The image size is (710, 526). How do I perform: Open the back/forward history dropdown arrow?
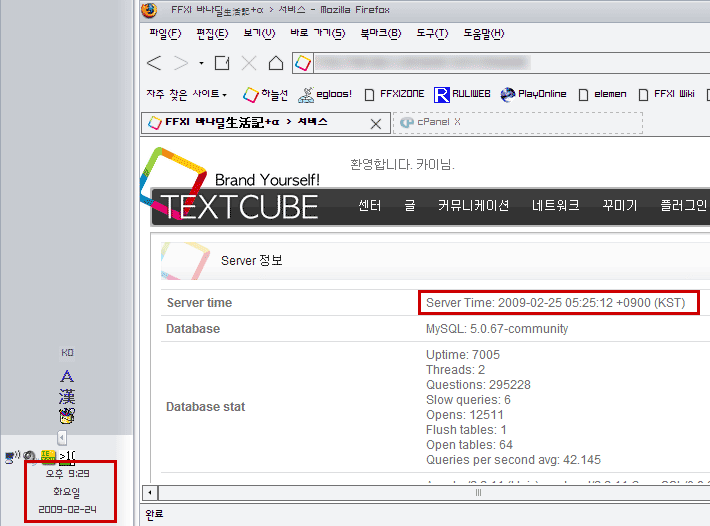tap(201, 63)
